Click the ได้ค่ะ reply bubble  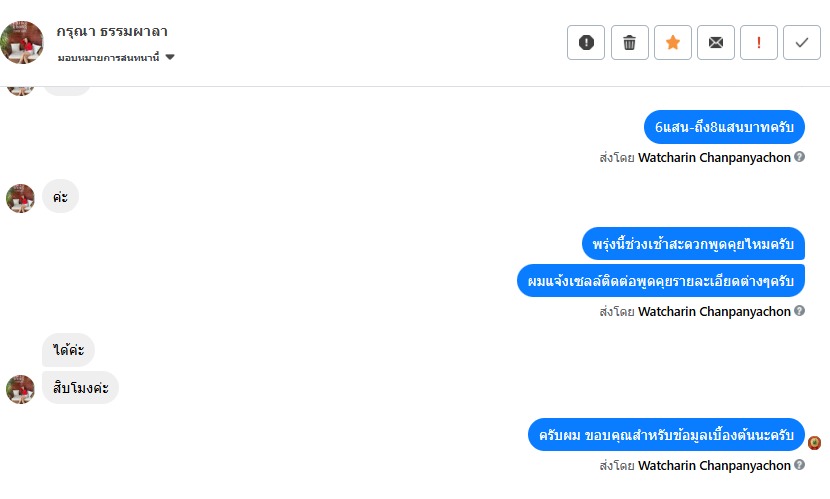click(x=68, y=350)
